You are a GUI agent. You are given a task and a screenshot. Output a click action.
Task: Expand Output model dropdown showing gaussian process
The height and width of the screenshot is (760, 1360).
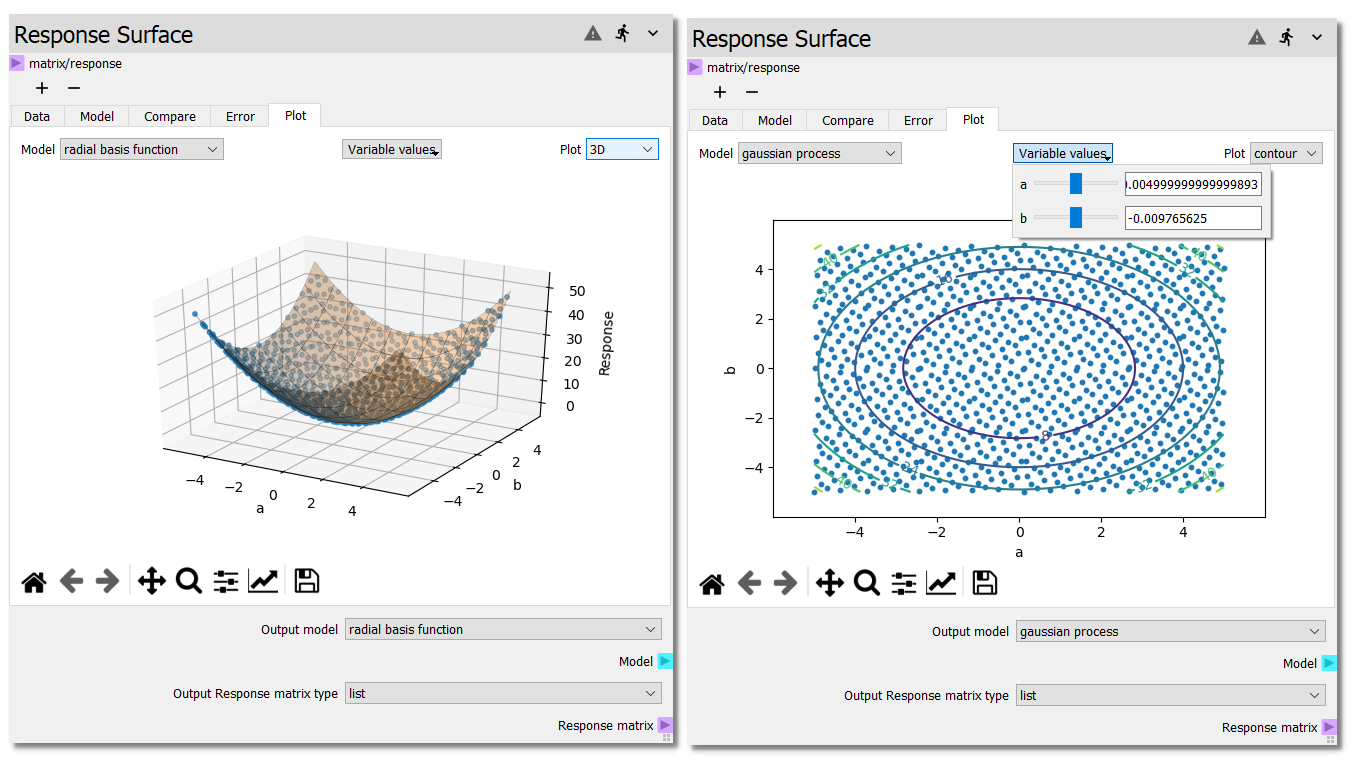(x=1170, y=632)
